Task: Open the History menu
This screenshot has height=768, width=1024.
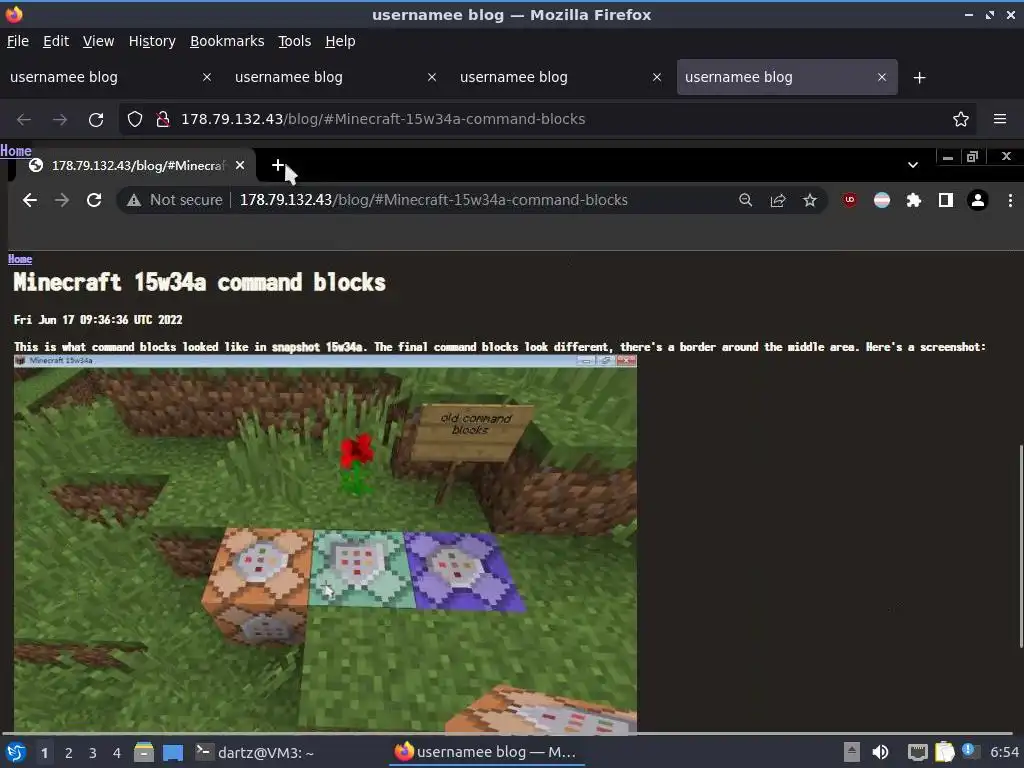Action: coord(152,41)
